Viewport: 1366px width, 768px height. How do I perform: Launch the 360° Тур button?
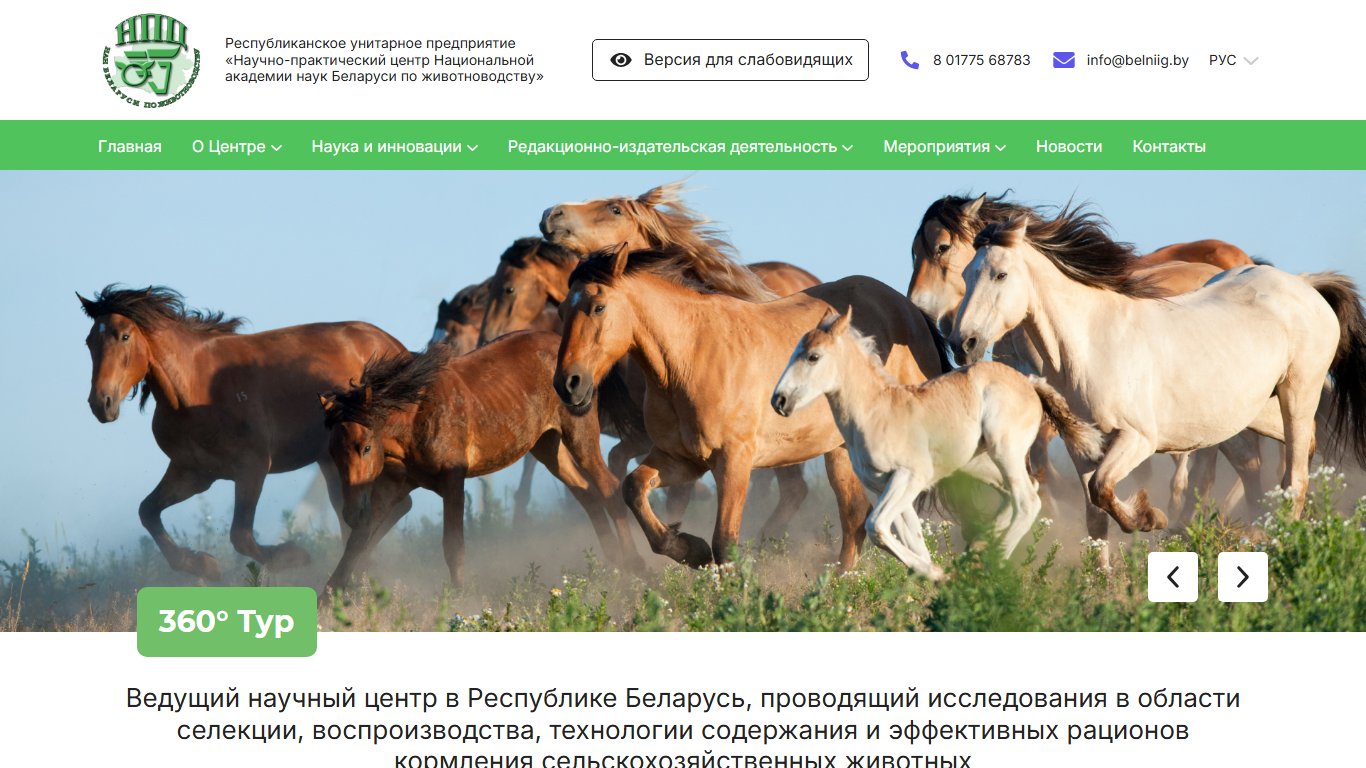coord(227,622)
